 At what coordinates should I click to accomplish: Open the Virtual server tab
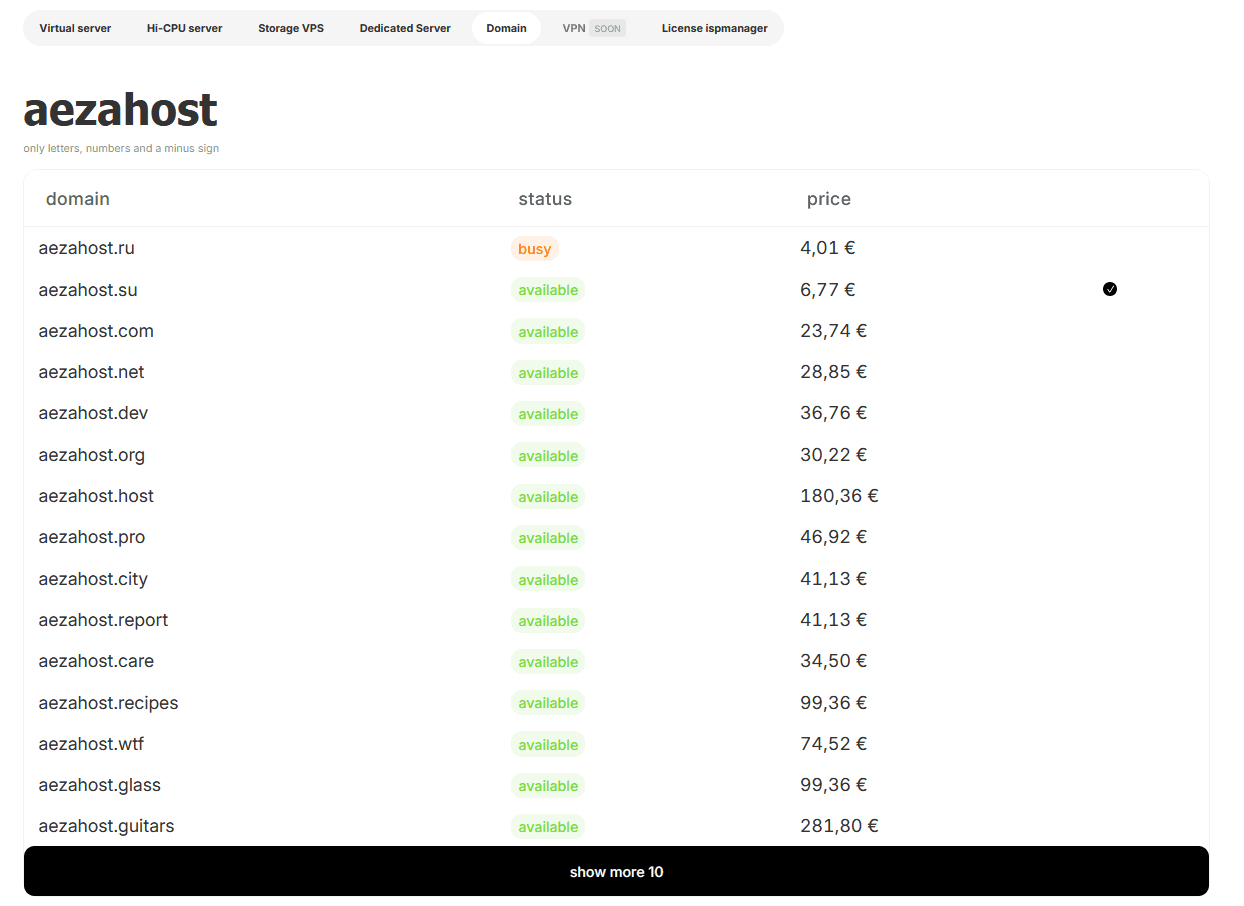[75, 28]
